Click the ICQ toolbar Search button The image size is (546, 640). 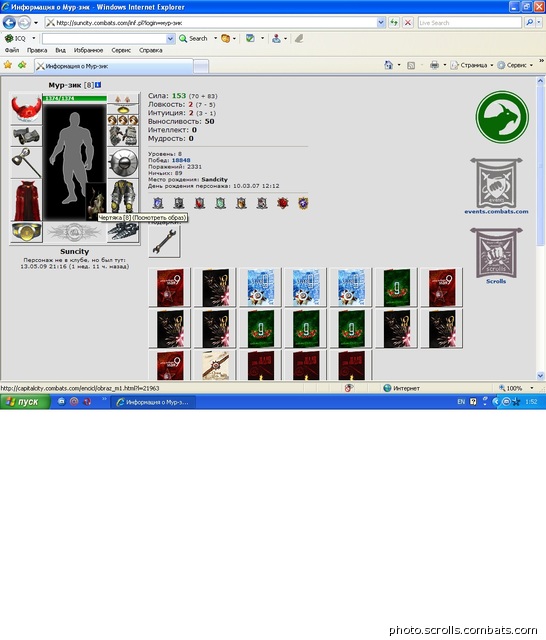click(193, 38)
